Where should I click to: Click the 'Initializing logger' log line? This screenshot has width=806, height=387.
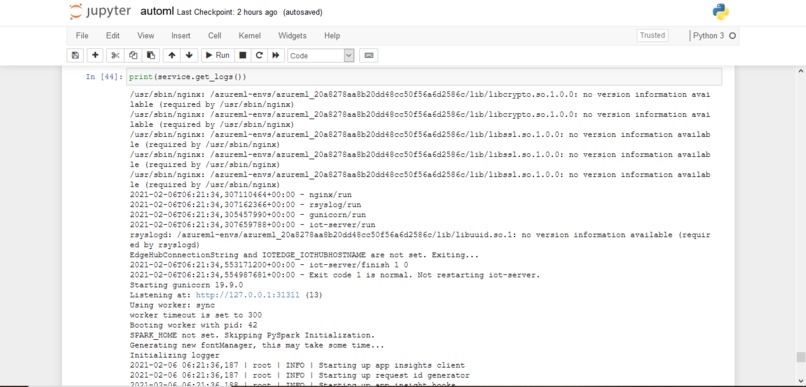175,355
